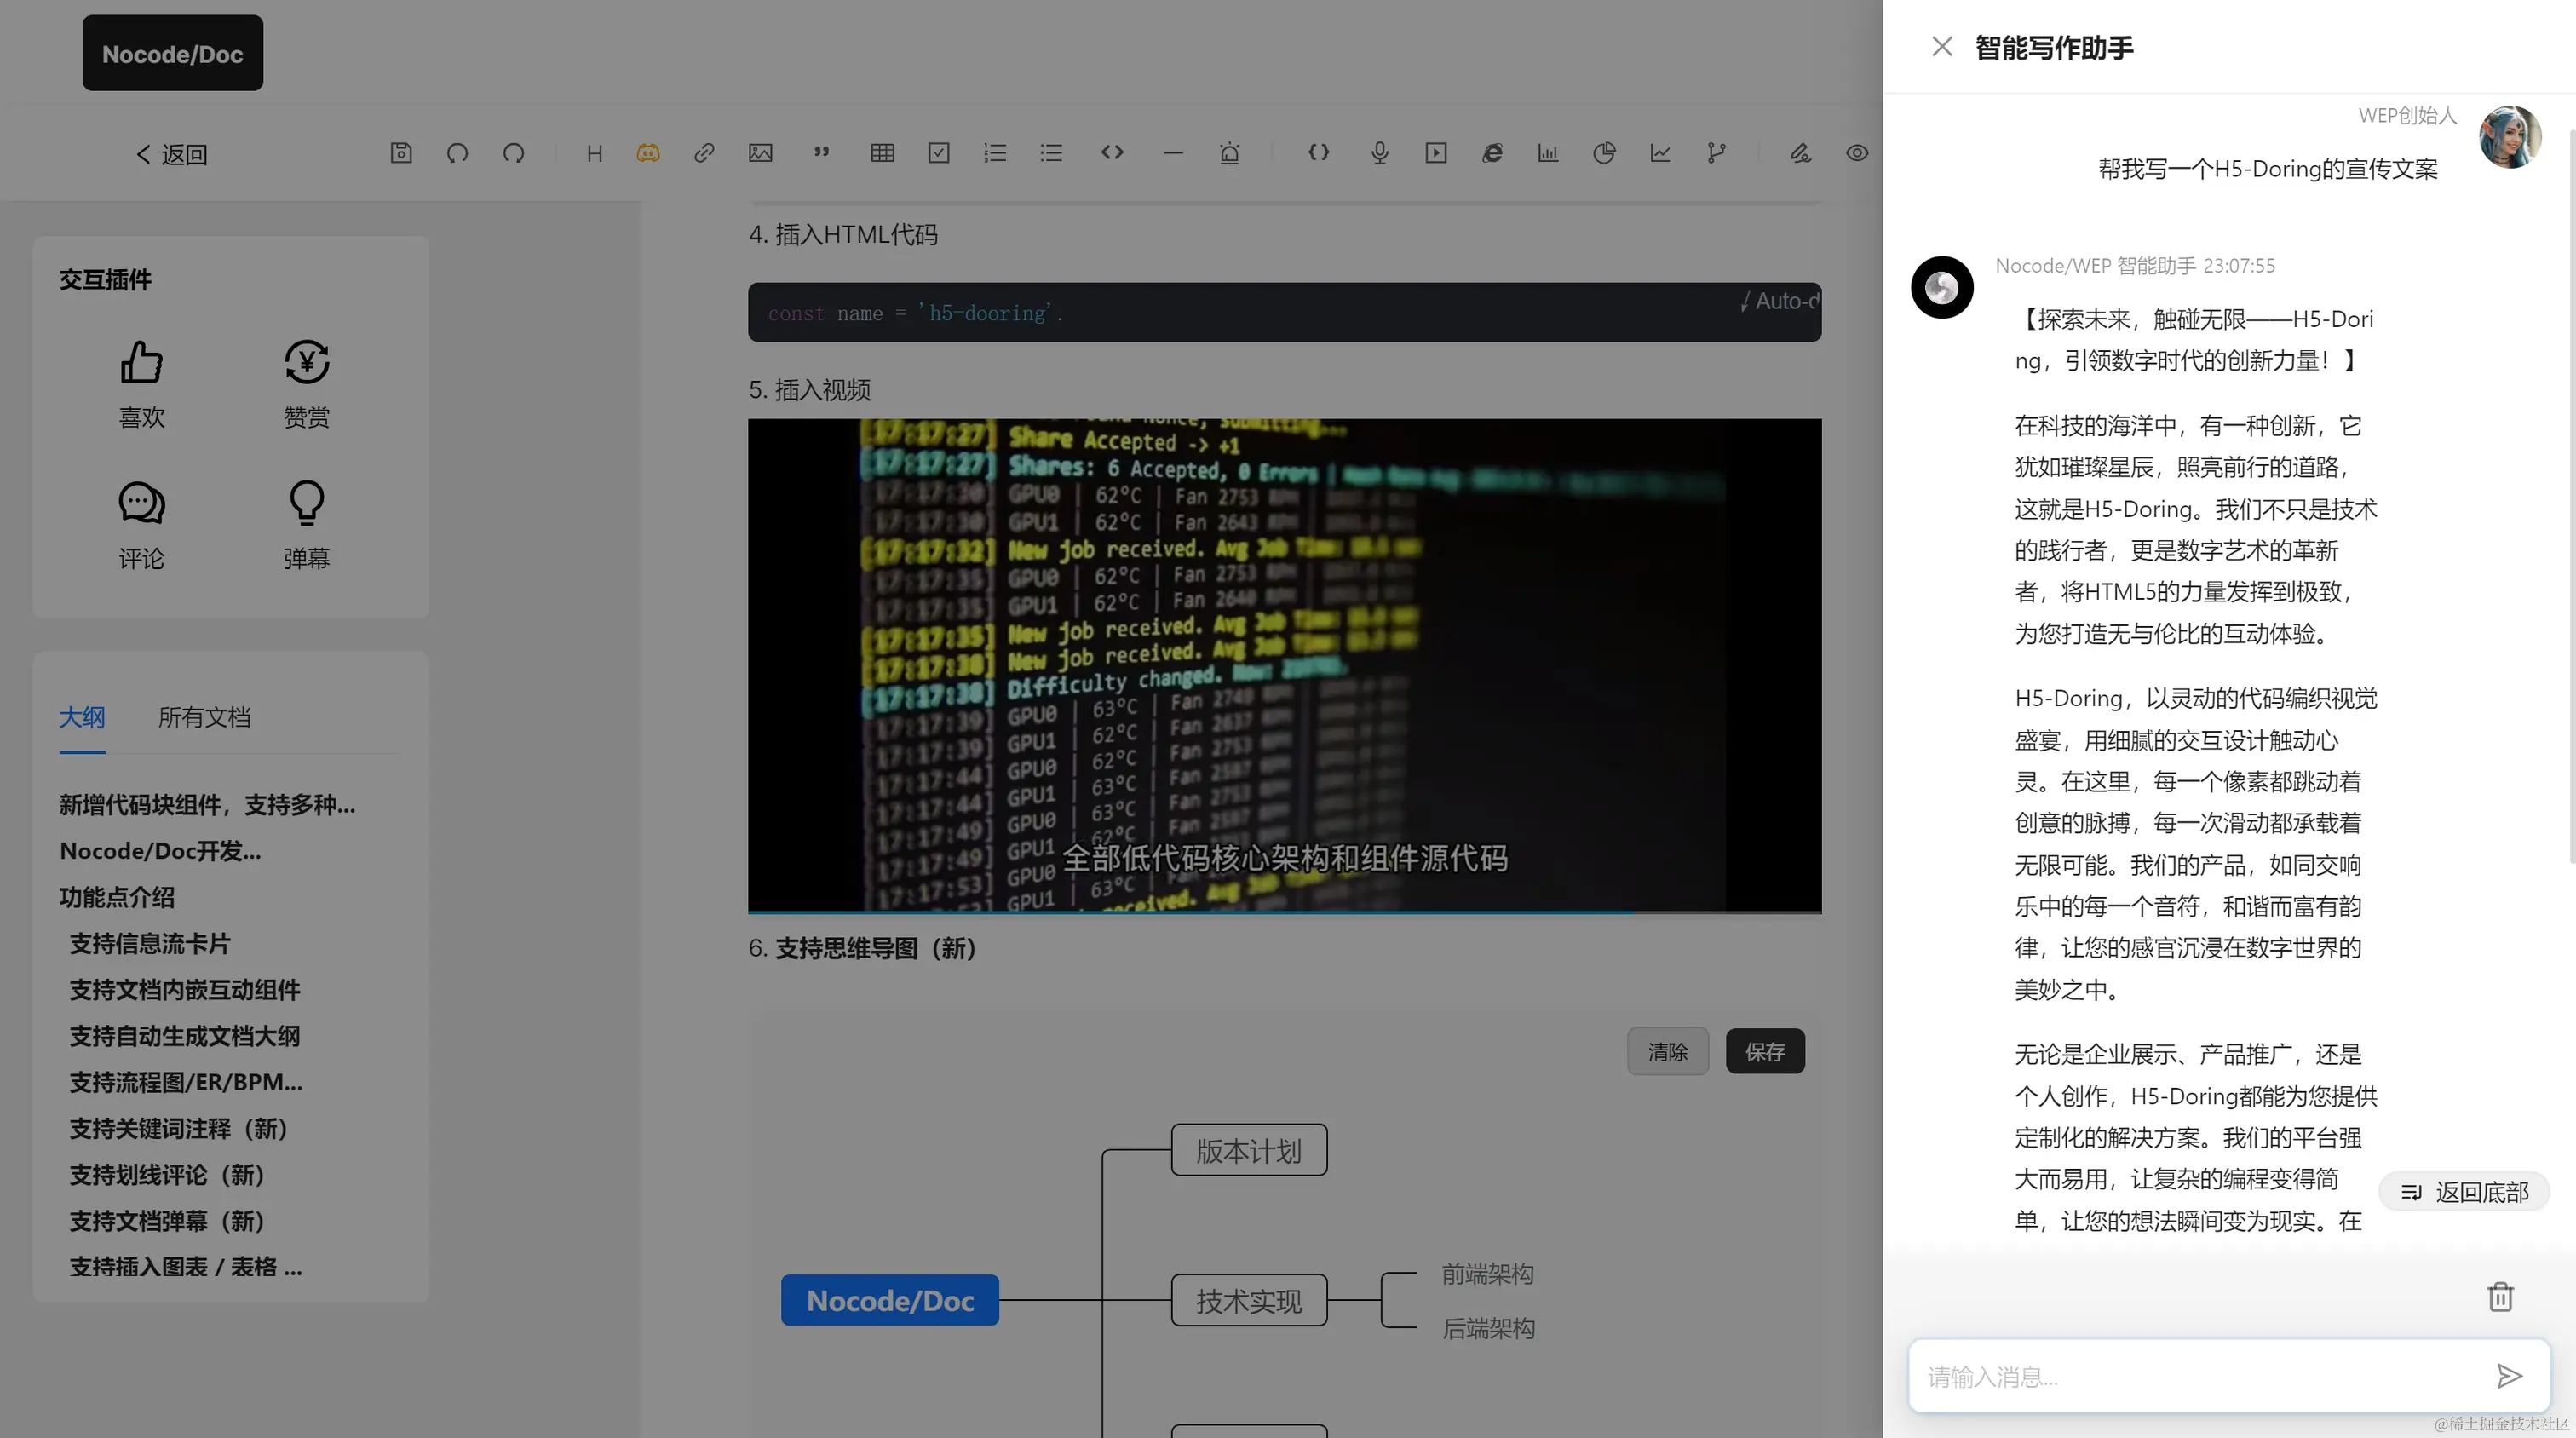The width and height of the screenshot is (2576, 1438).
Task: Click the microphone icon in toolbar
Action: 1379,153
